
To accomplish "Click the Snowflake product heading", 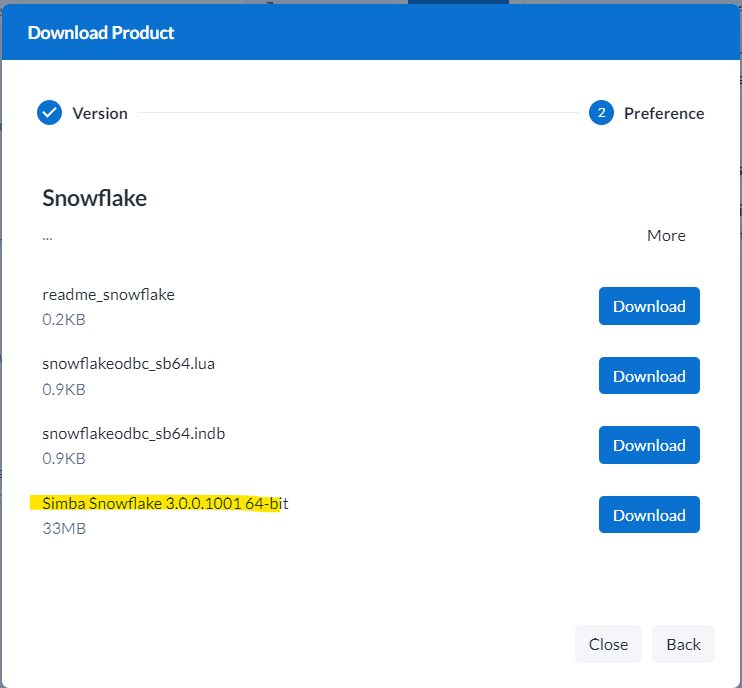I will click(94, 198).
